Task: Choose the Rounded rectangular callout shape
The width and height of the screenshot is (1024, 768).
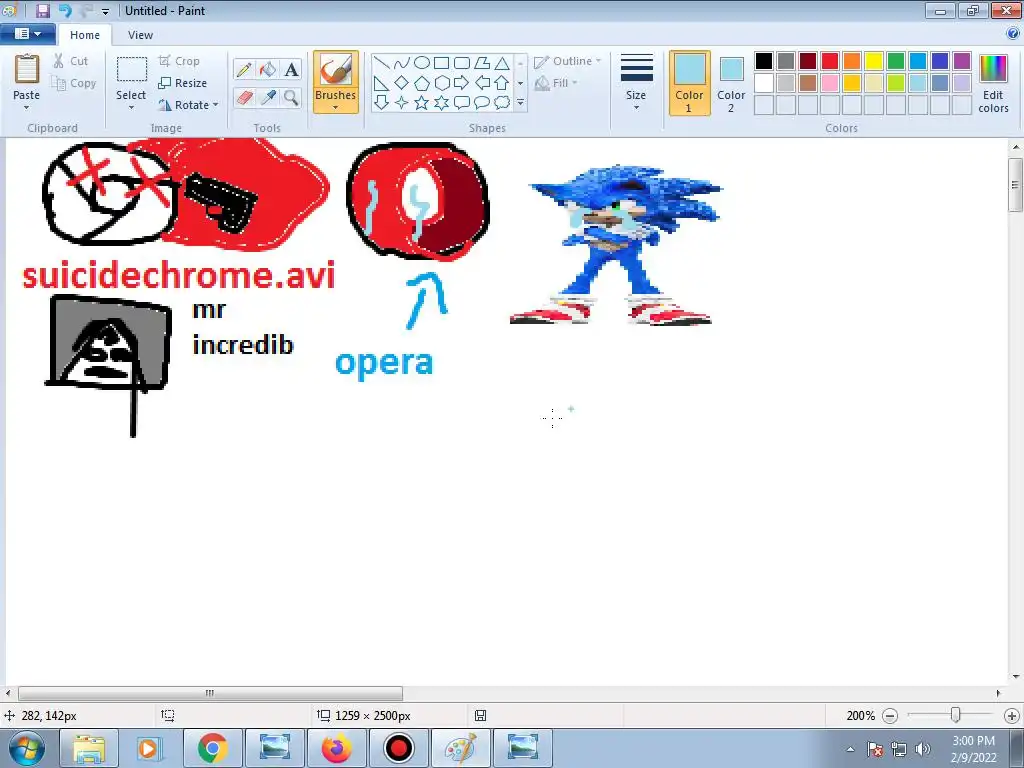Action: pos(462,103)
